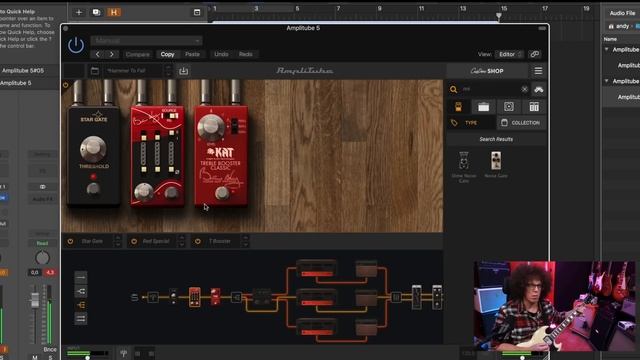Filter gear by TYPE

(471, 123)
